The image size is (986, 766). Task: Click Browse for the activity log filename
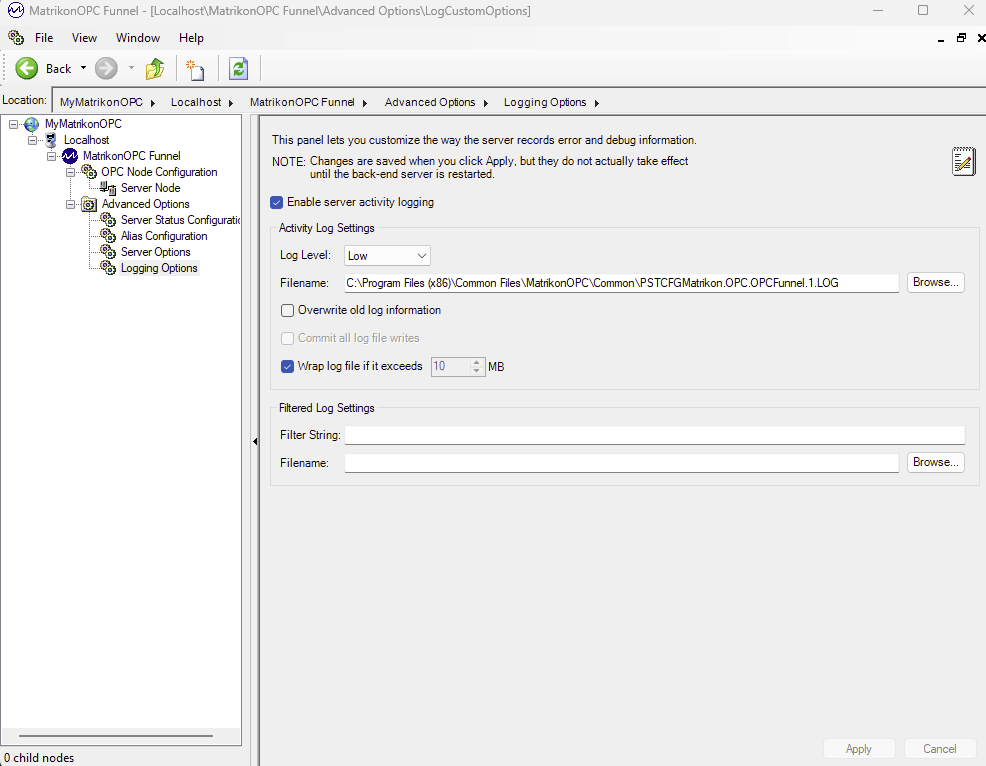click(x=935, y=282)
